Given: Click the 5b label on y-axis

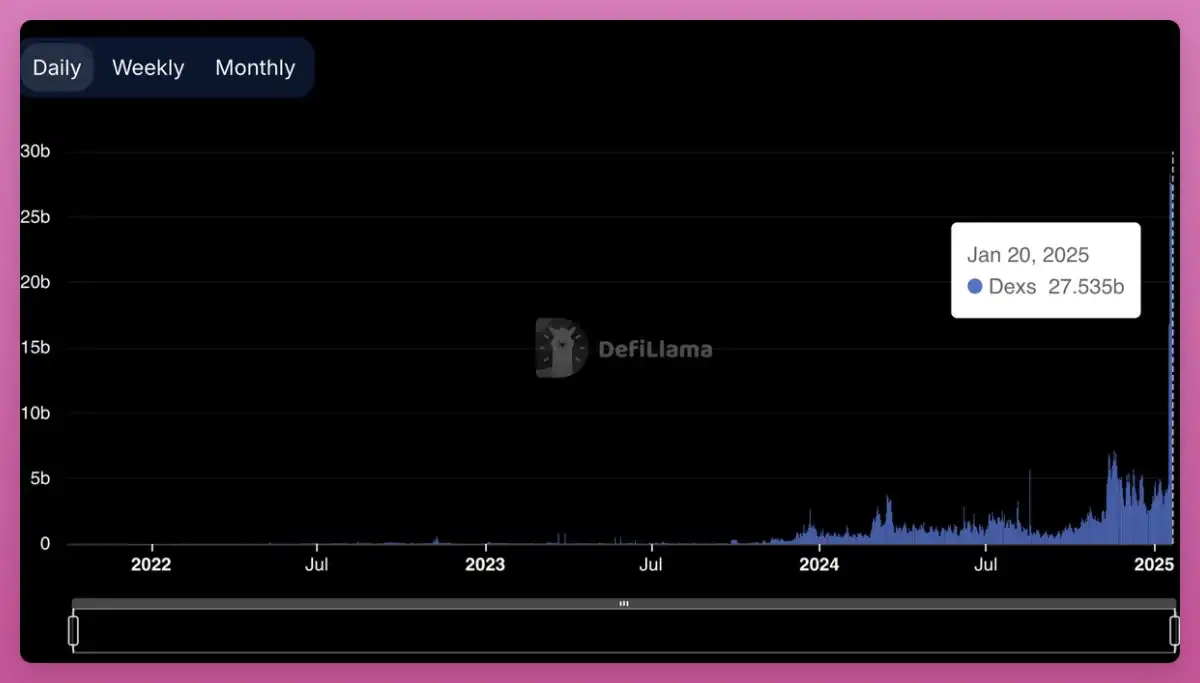Looking at the screenshot, I should tap(39, 479).
